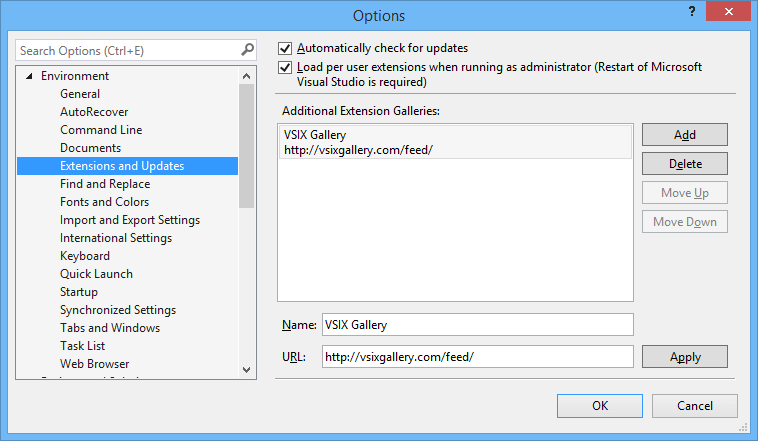Click the Delete gallery button
758x441 pixels.
[685, 163]
